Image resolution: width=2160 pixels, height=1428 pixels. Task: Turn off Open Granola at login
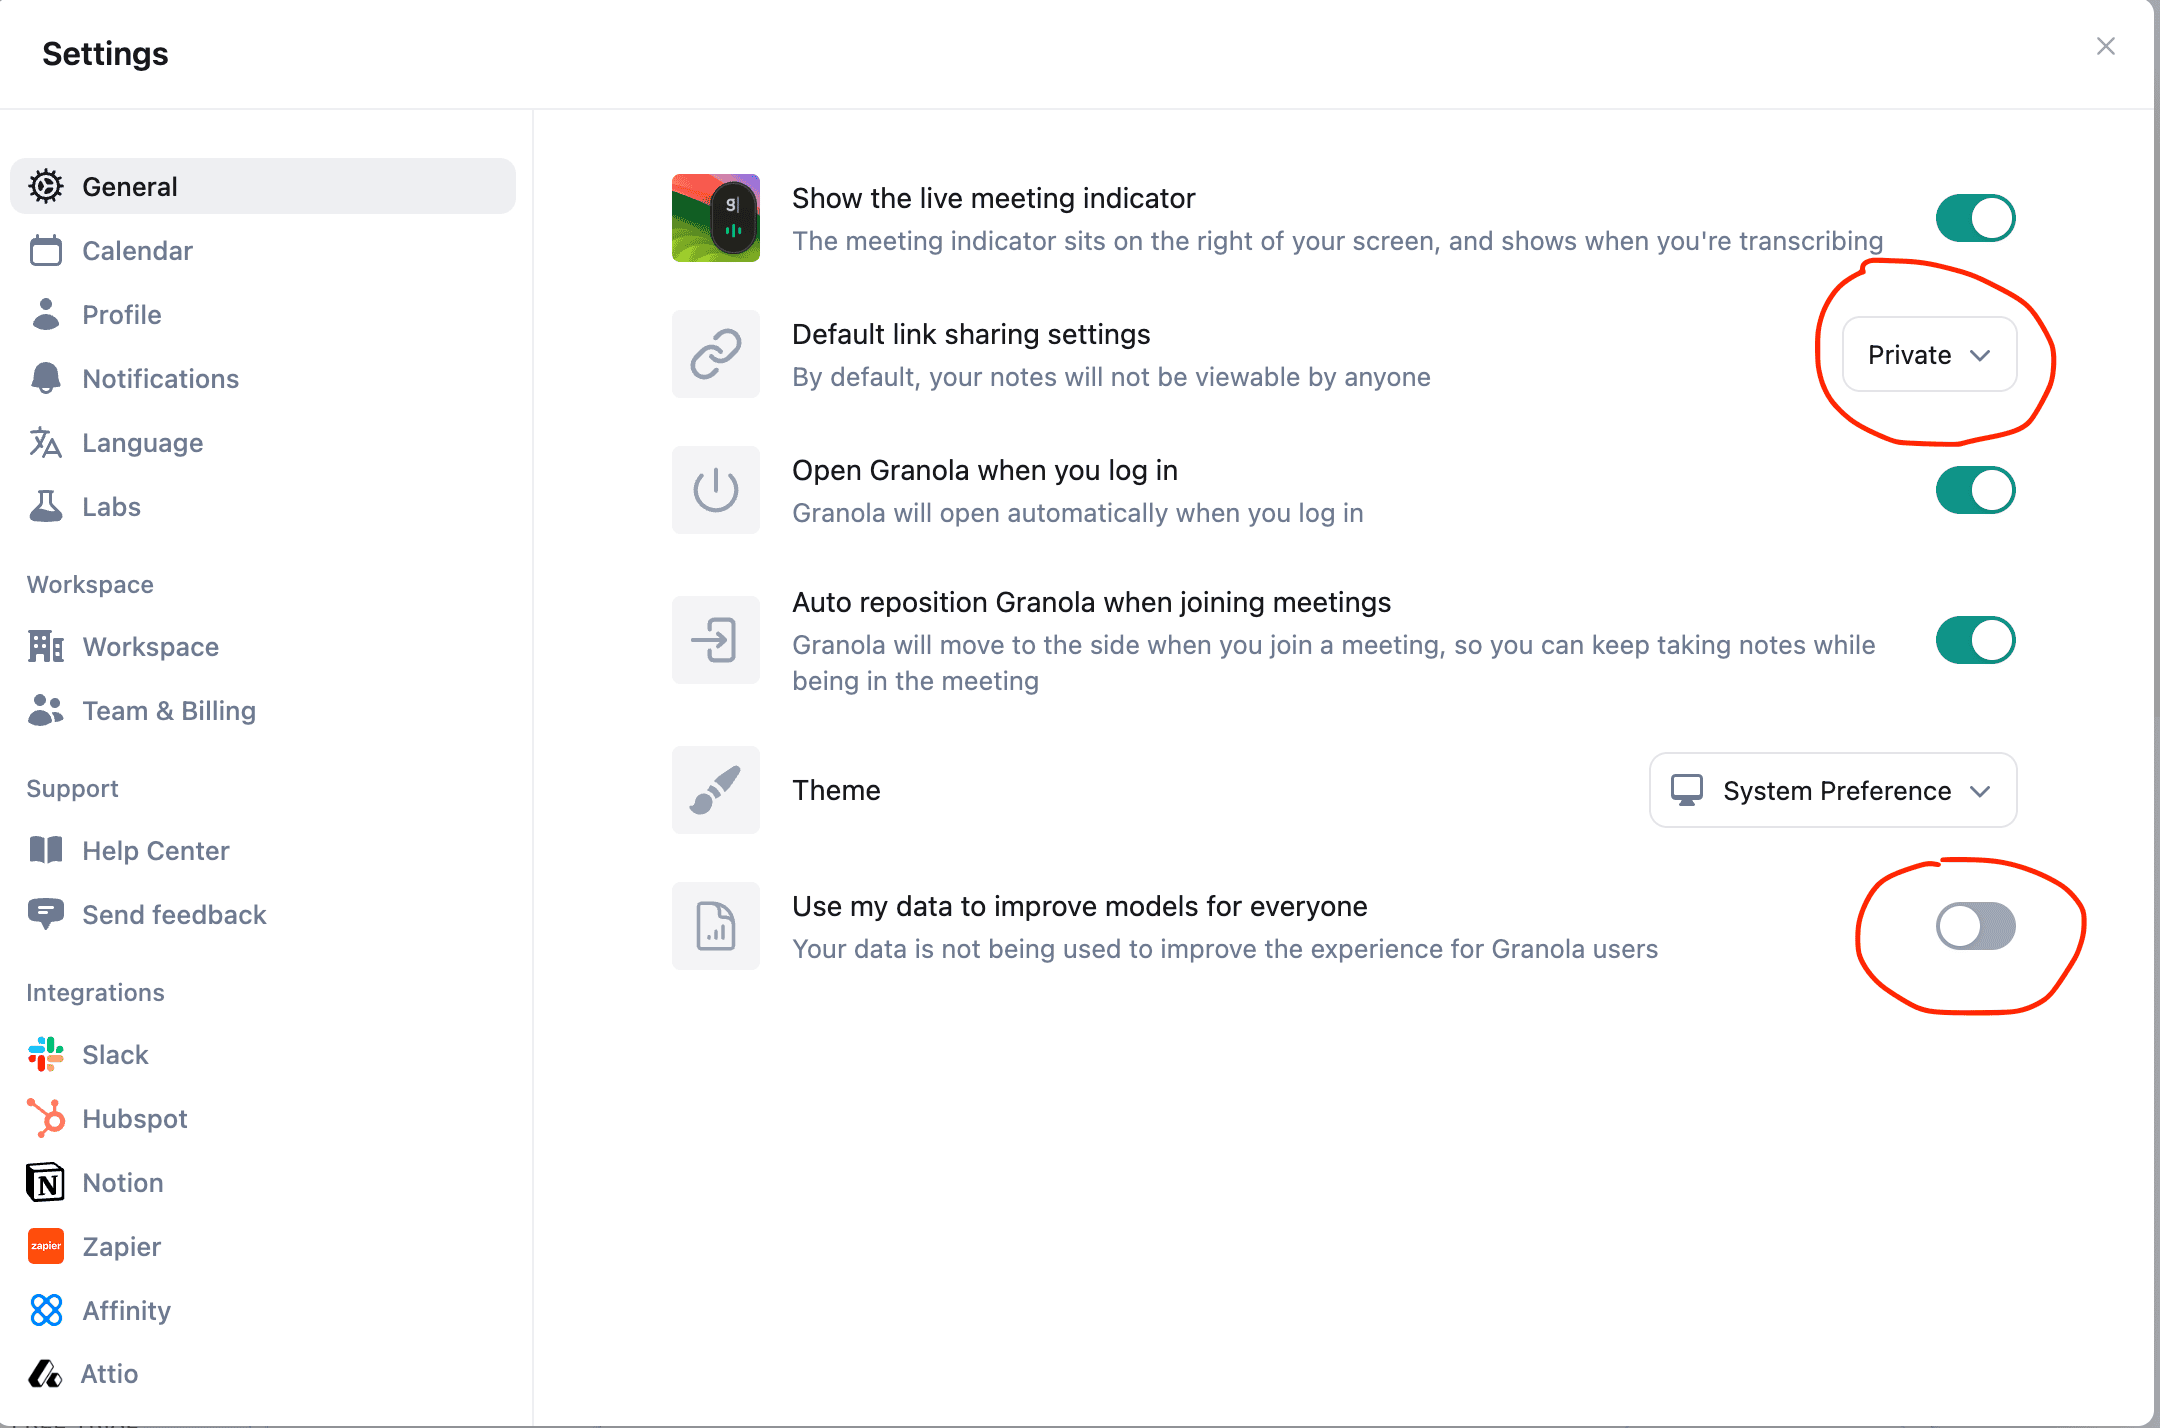pyautogui.click(x=1975, y=490)
